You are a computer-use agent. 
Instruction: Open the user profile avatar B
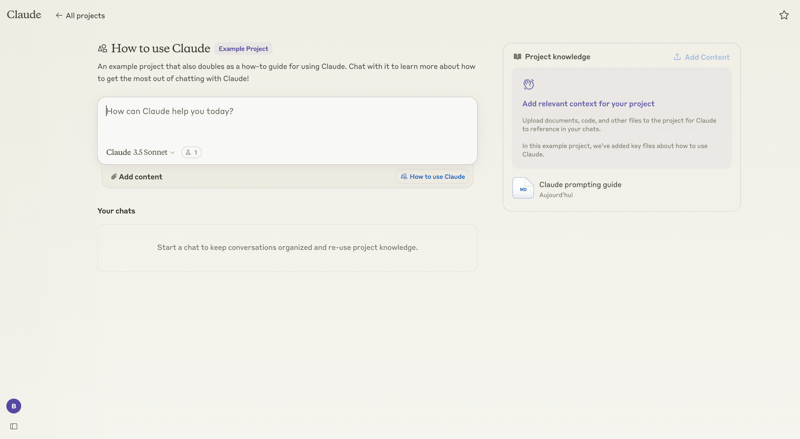tap(14, 406)
